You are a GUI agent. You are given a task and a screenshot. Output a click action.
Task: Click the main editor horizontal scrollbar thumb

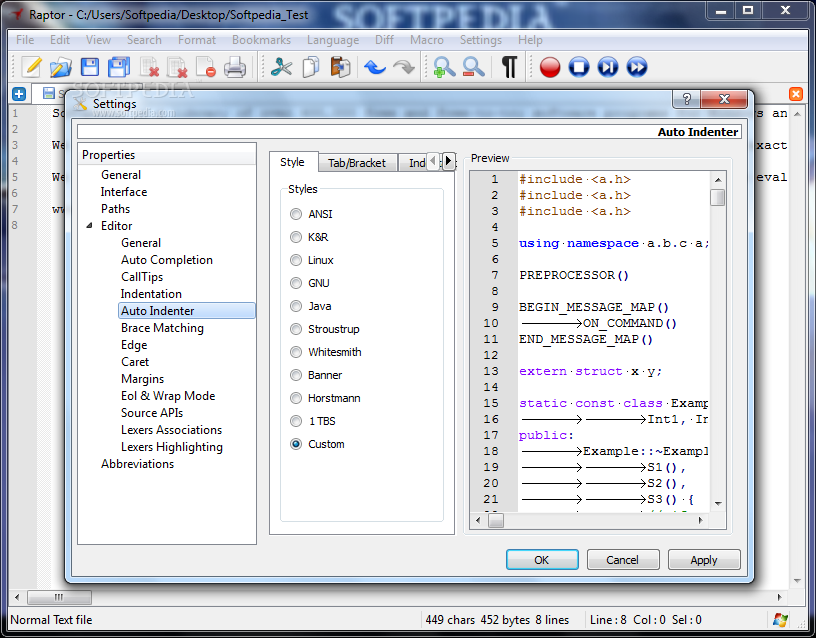pos(59,597)
